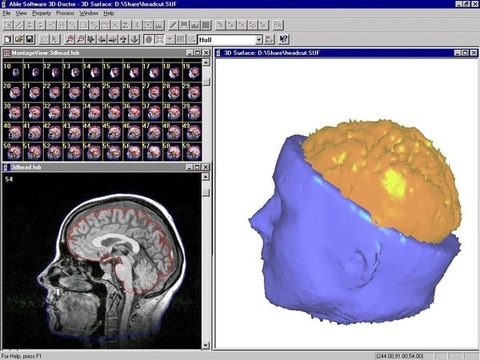Click the Open file folder icon

click(19, 39)
